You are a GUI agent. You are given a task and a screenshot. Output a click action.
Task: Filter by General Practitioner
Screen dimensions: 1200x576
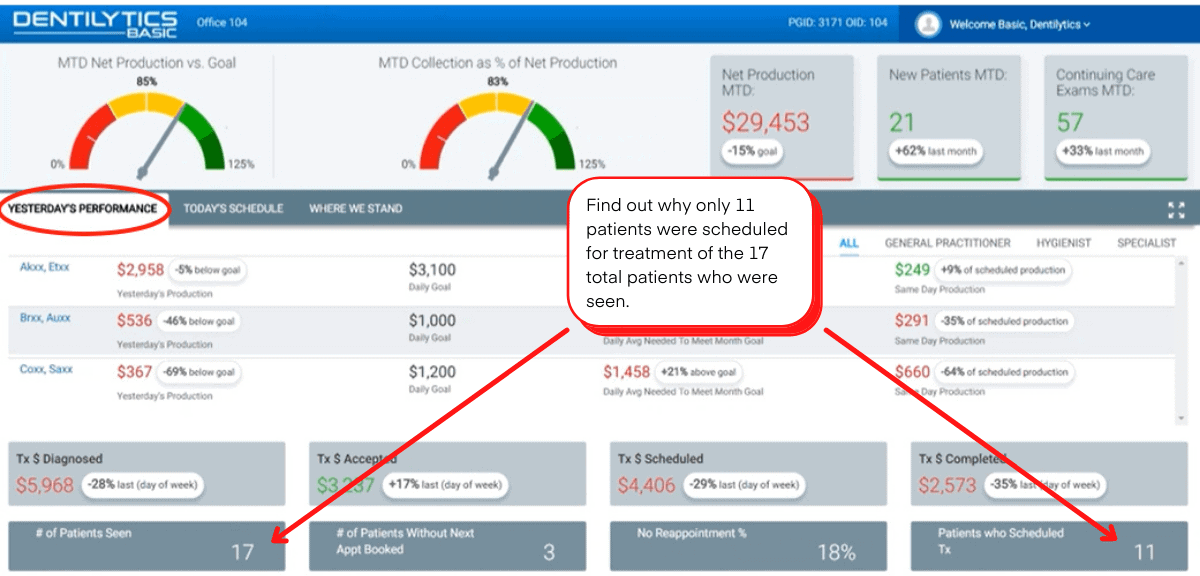[x=947, y=243]
